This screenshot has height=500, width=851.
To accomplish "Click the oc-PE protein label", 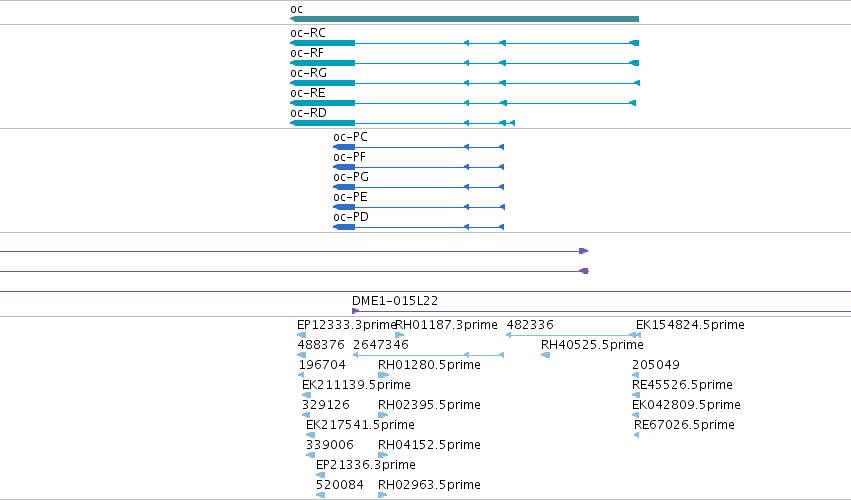I will tap(350, 197).
